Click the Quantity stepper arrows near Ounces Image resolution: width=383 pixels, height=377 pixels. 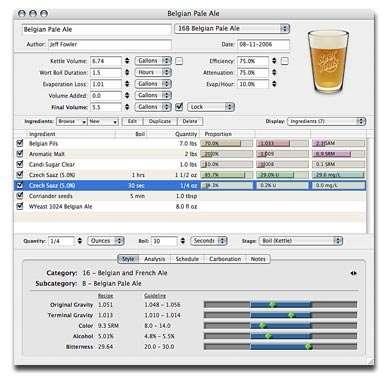click(x=79, y=241)
